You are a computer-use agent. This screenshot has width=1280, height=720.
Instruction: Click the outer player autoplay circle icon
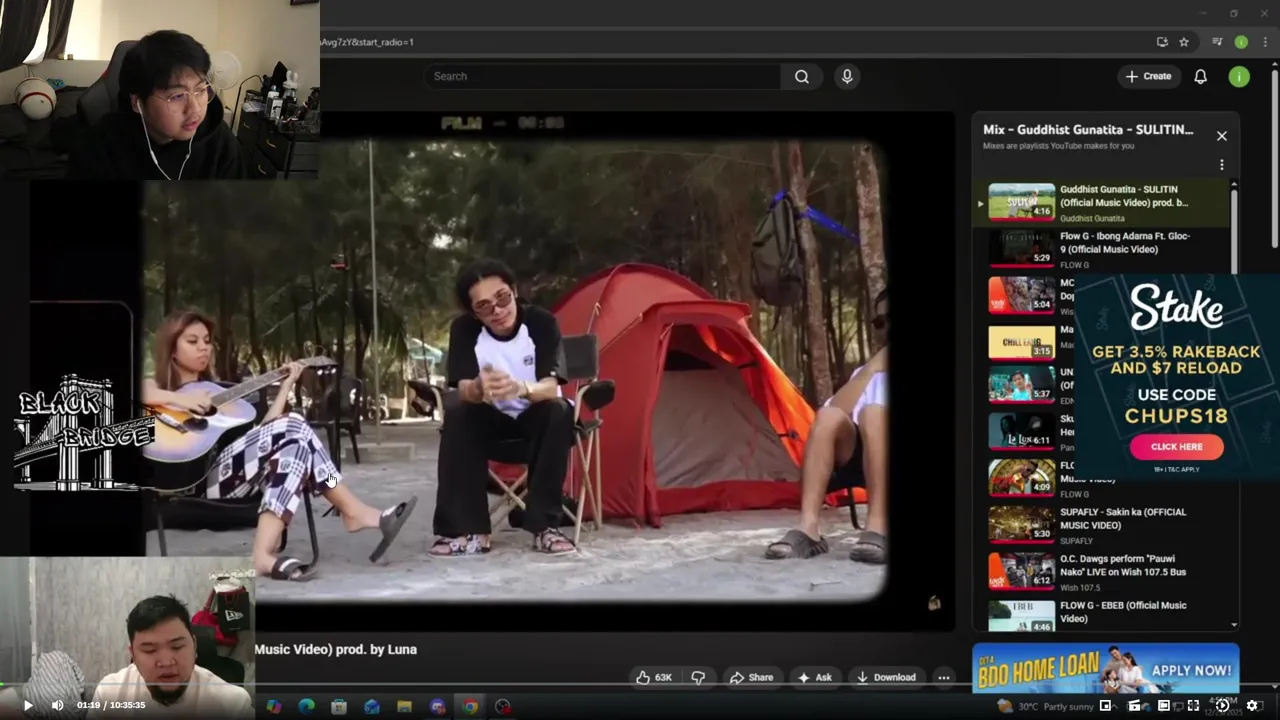pyautogui.click(x=1222, y=705)
